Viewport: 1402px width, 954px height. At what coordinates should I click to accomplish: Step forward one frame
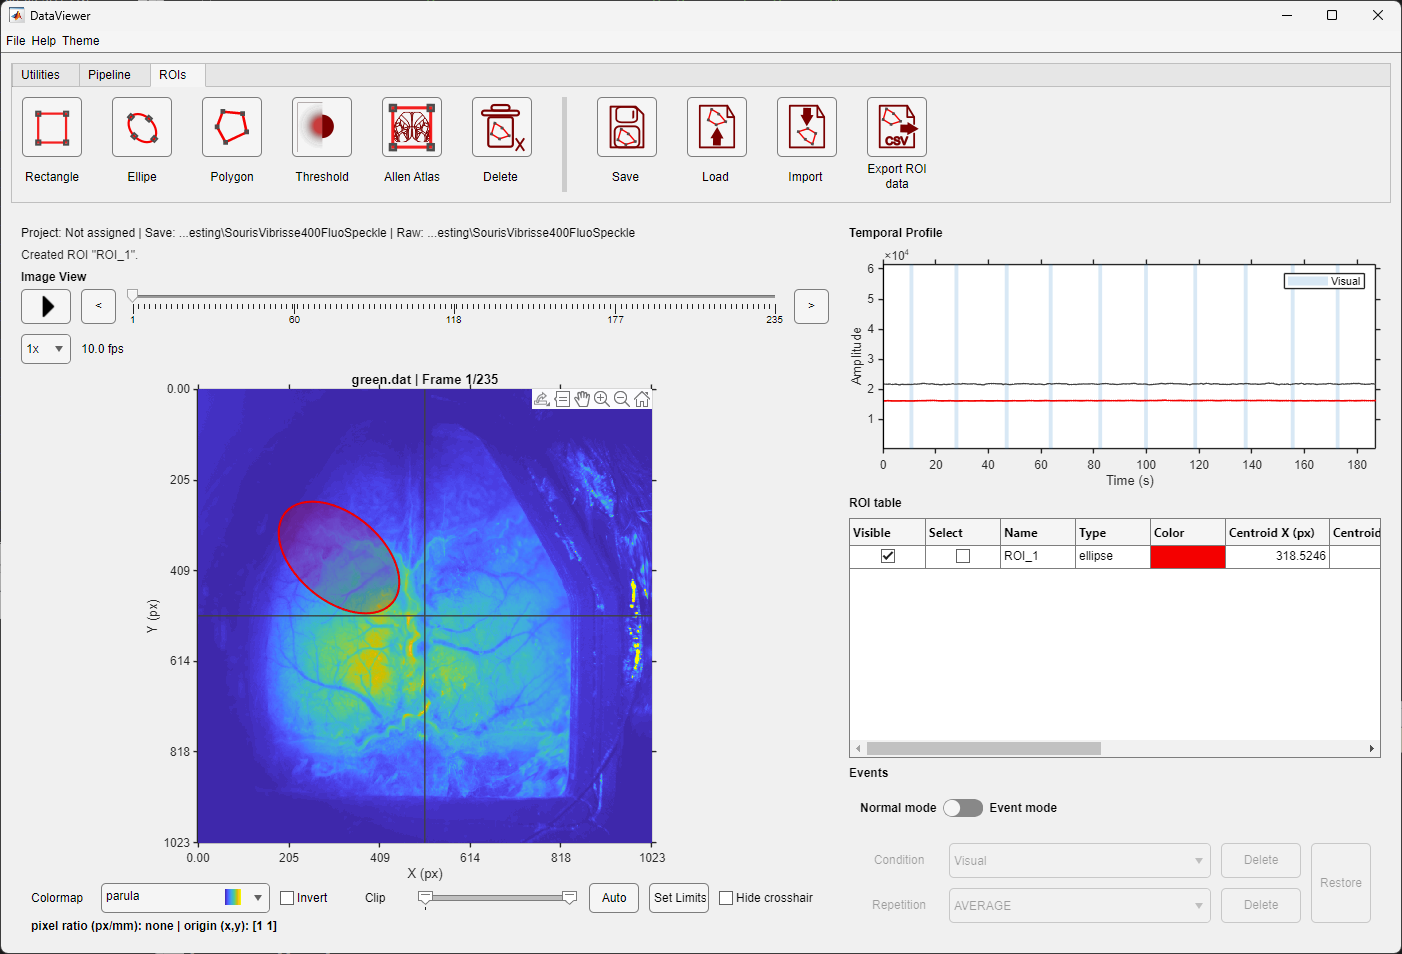tap(811, 306)
